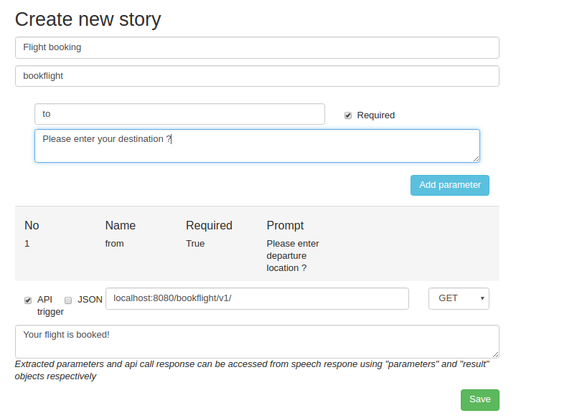Image resolution: width=572 pixels, height=418 pixels.
Task: Click the Required column header in table
Action: point(209,225)
